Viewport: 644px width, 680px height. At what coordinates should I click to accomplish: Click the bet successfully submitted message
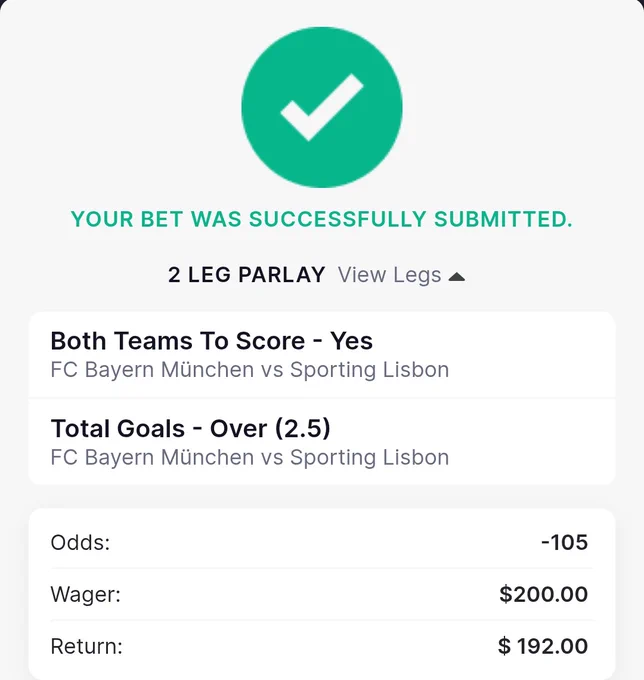click(x=322, y=219)
